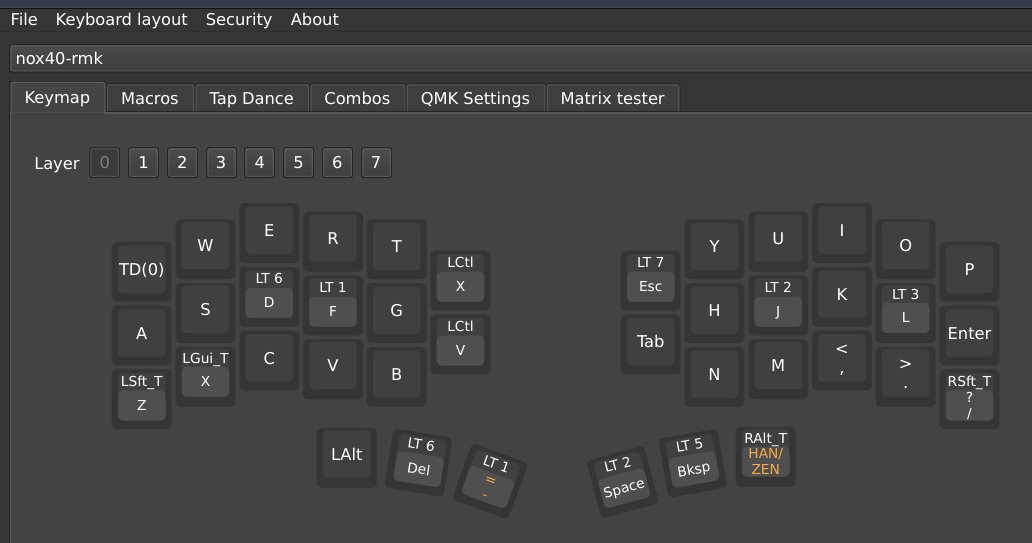Select the LT 3 L key

click(906, 312)
